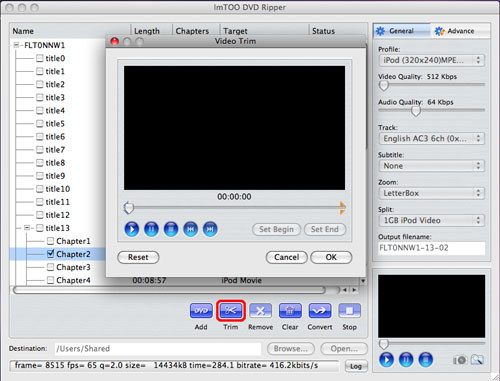This screenshot has height=381, width=500.
Task: Click the Reset button in Video Trim
Action: (x=138, y=257)
